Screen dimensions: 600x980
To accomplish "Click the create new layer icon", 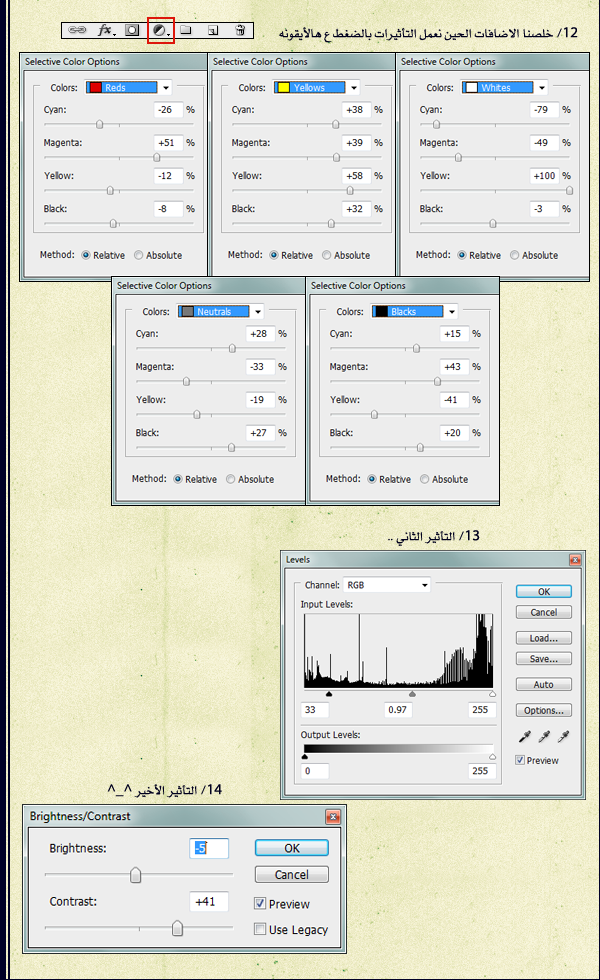I will click(x=213, y=31).
